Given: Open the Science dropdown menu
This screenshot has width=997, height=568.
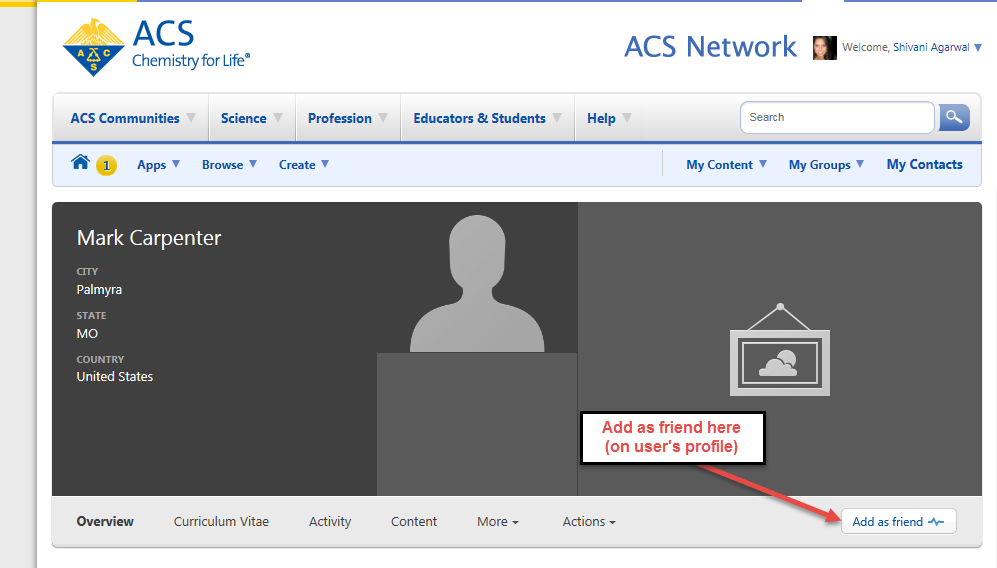Looking at the screenshot, I should click(252, 118).
